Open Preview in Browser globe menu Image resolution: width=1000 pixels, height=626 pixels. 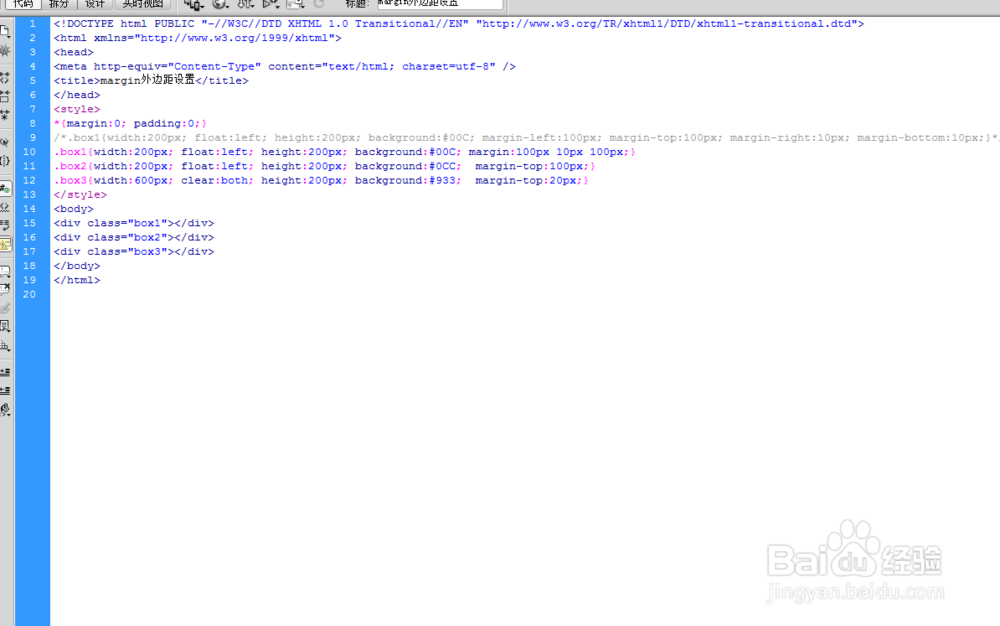point(221,4)
